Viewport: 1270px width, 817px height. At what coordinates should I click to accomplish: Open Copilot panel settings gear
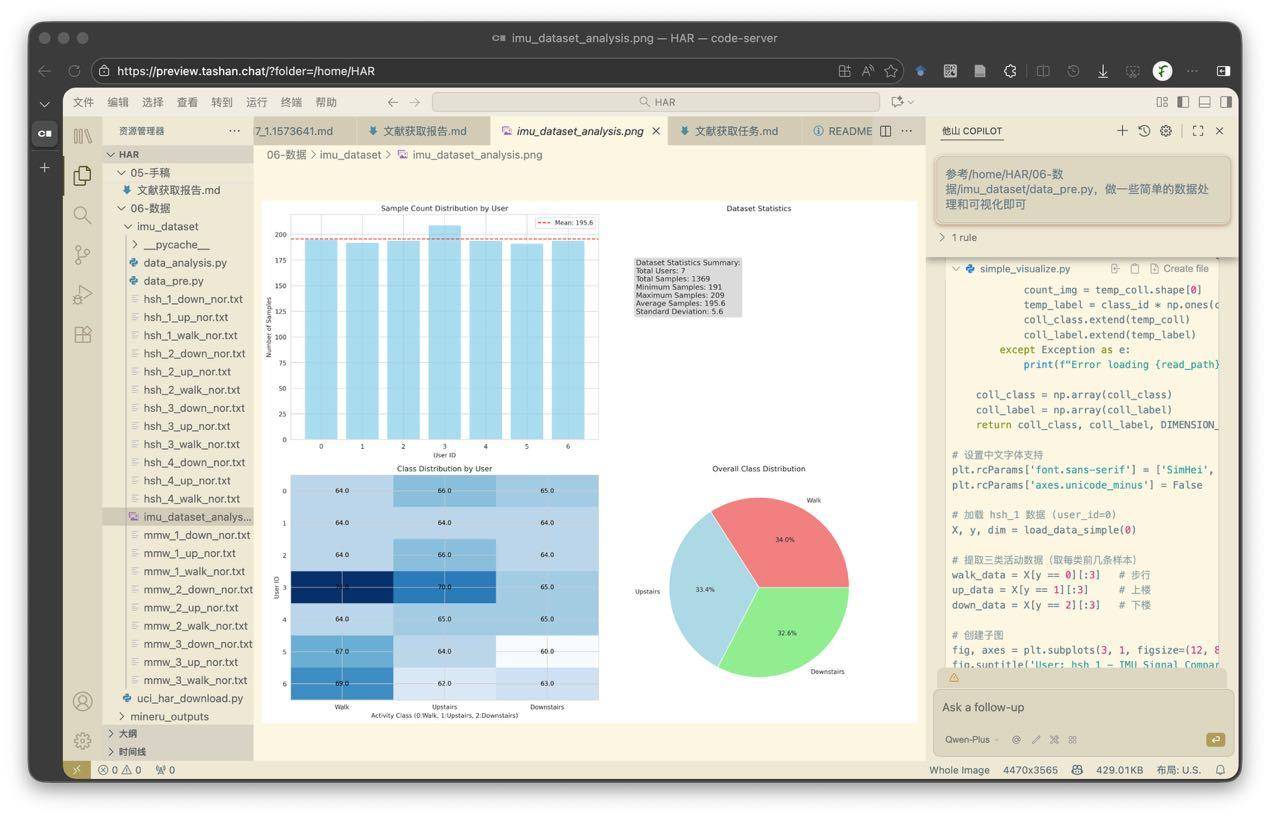(1166, 131)
